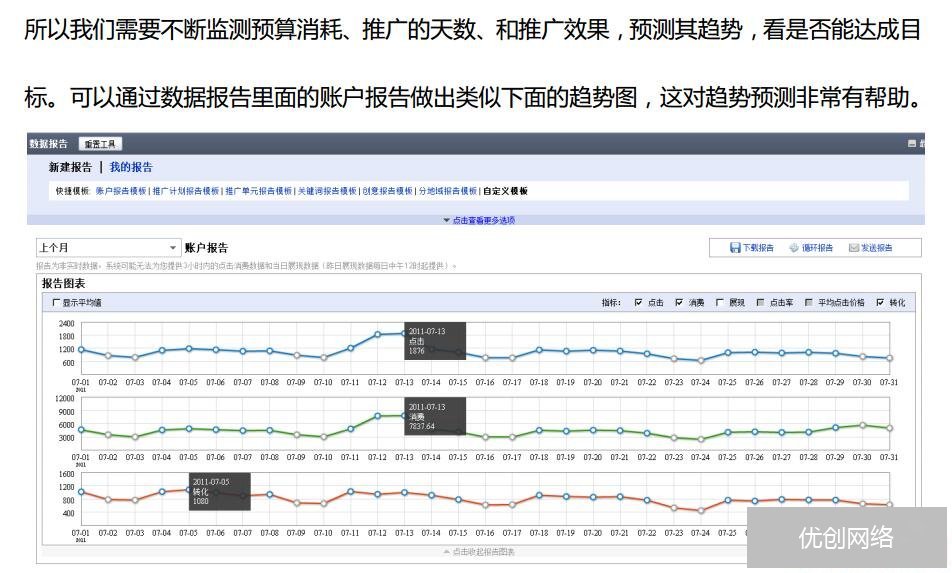The height and width of the screenshot is (573, 952).
Task: Check the 平均点击价格 metric checkbox
Action: (x=809, y=302)
